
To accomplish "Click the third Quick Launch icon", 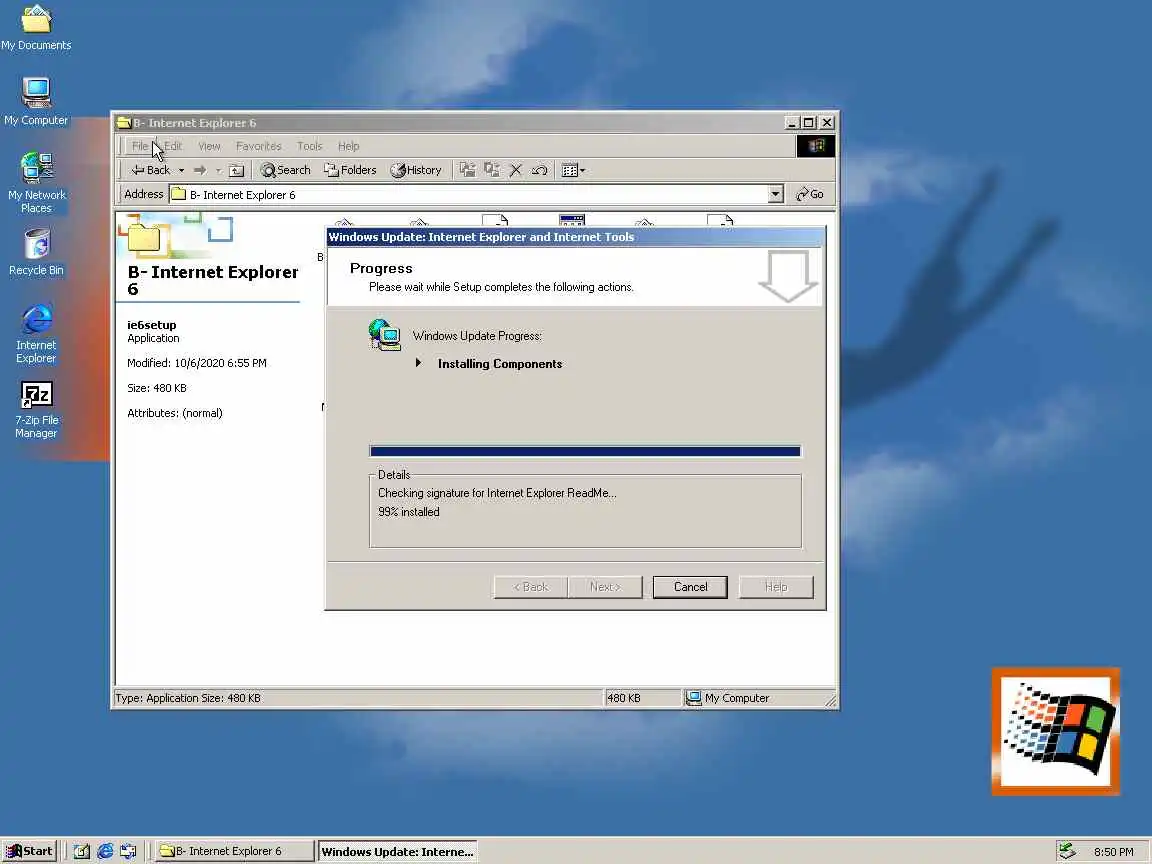I will click(128, 851).
